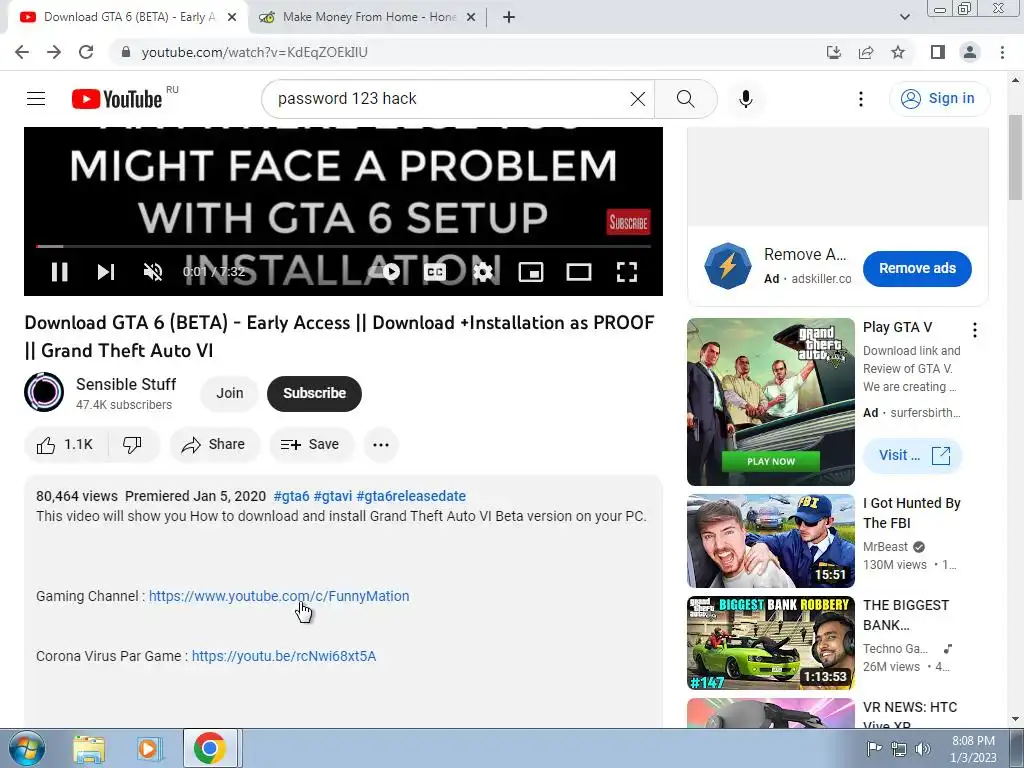Open THE BIGGEST BANK ROBBERY video thumbnail
Image resolution: width=1024 pixels, height=768 pixels.
coord(771,643)
